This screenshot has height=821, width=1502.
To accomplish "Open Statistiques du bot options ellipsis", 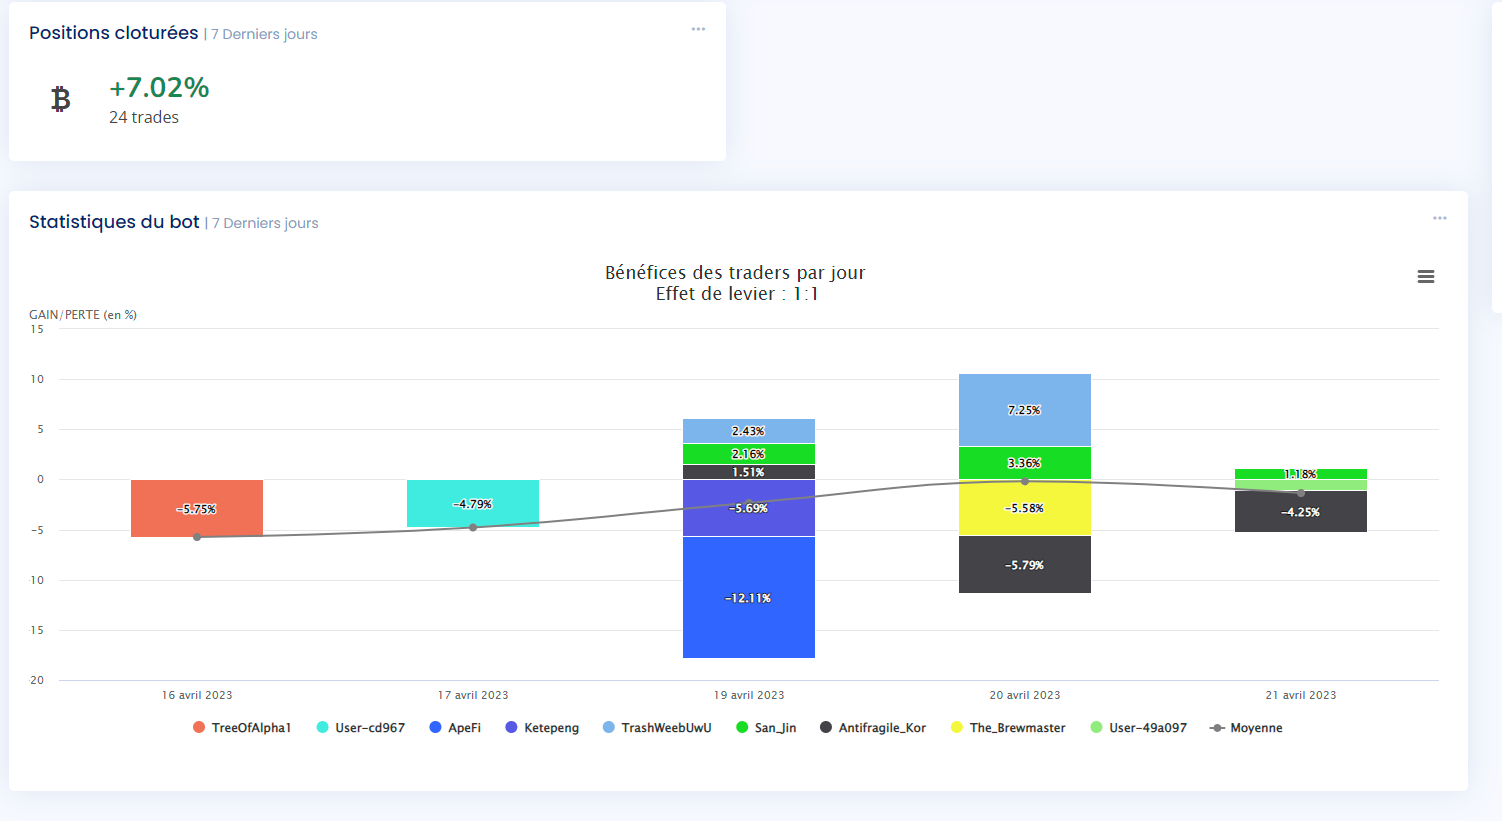I will click(x=1439, y=218).
